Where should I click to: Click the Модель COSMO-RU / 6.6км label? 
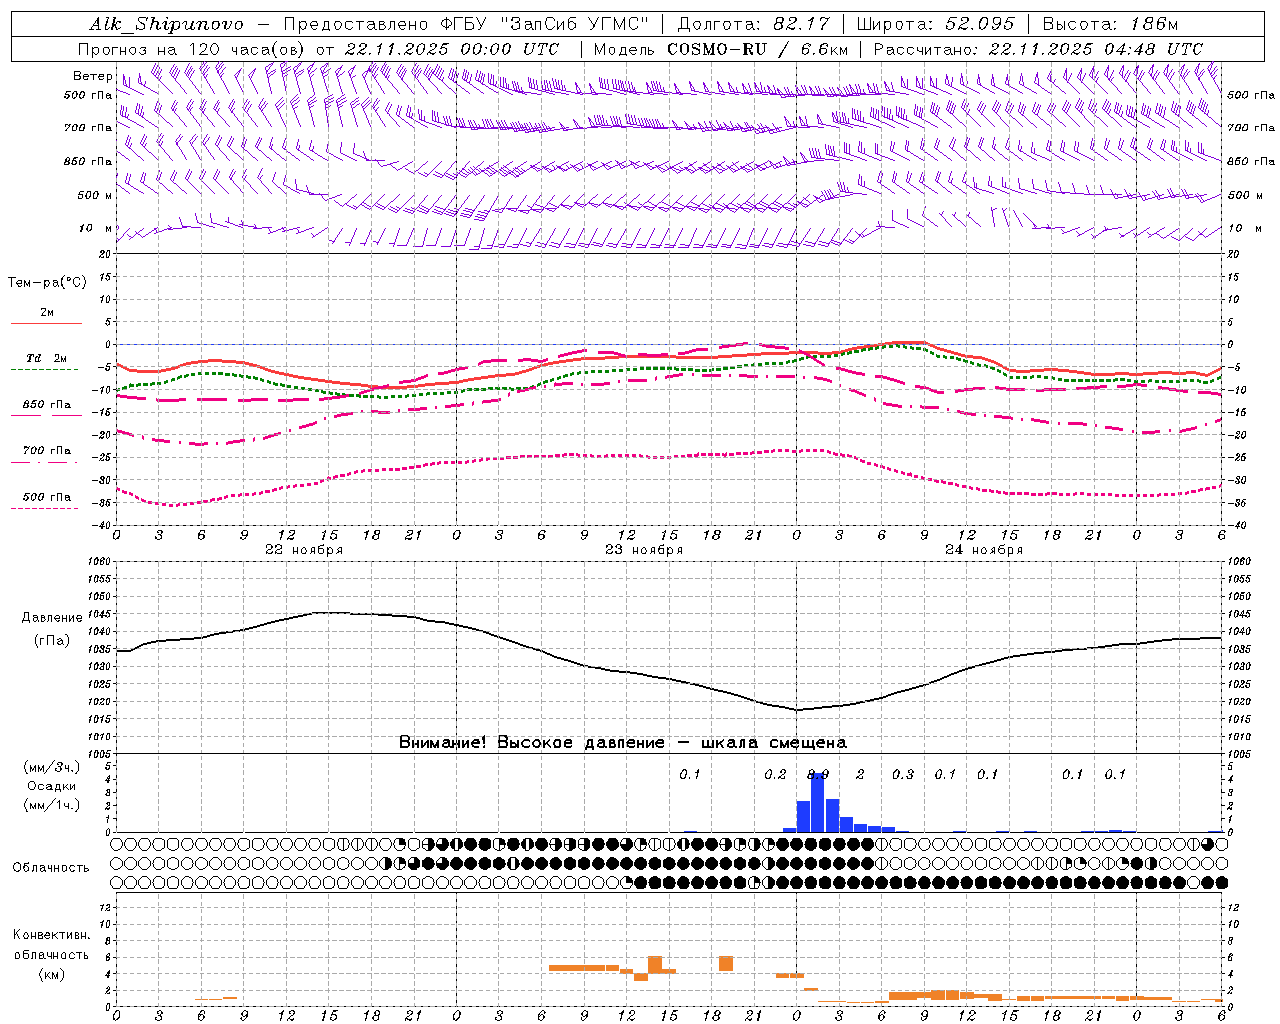click(x=720, y=49)
